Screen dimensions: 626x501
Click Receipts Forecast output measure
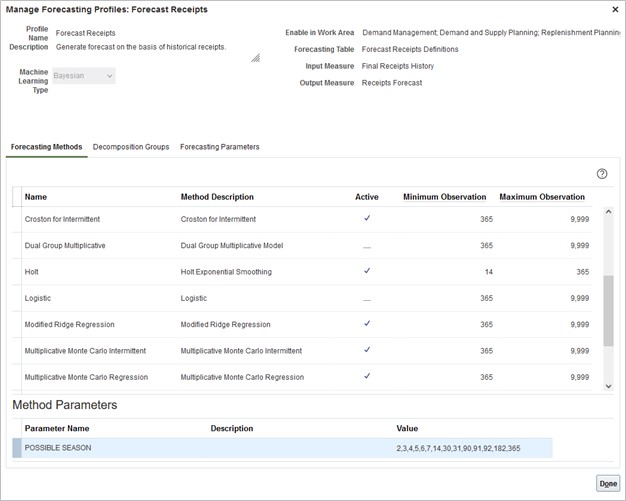point(392,83)
